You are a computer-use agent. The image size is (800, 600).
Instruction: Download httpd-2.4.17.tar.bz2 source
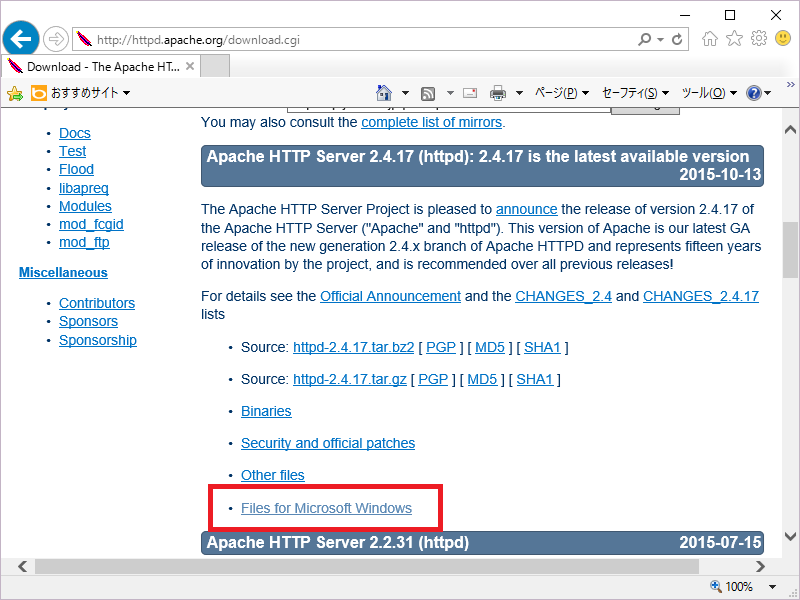(354, 347)
